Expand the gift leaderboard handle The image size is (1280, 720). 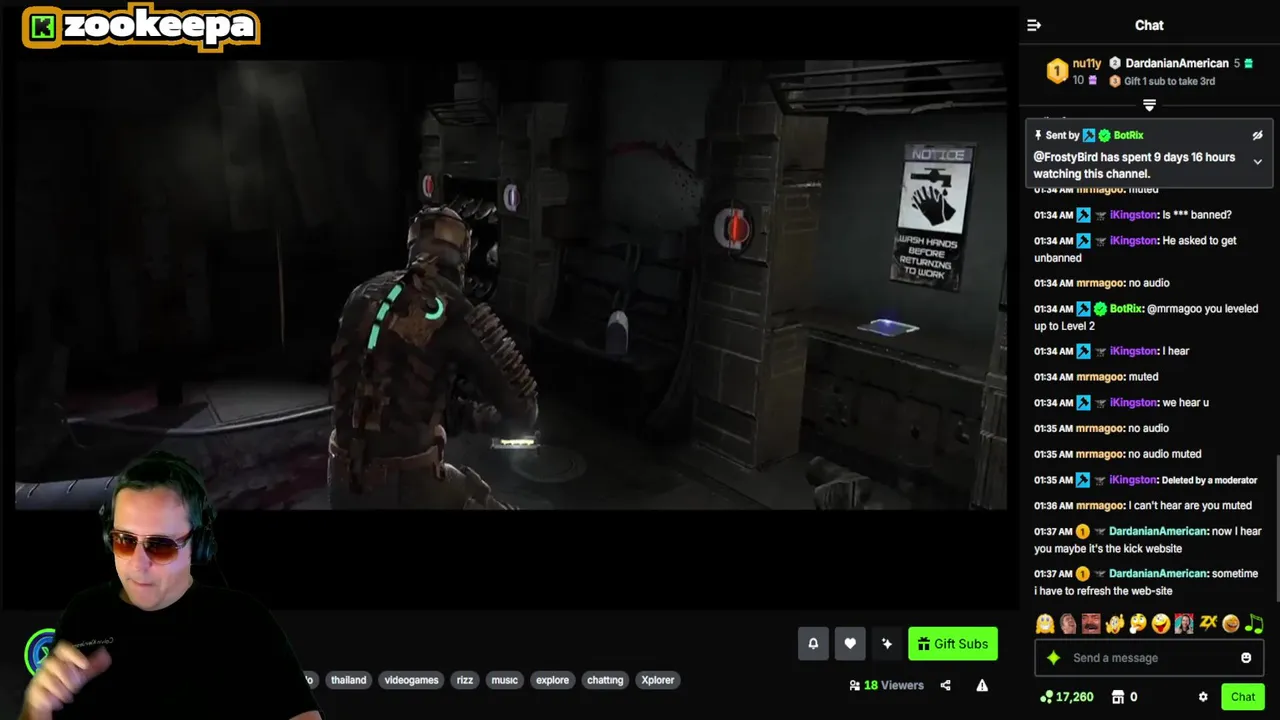click(x=1149, y=105)
